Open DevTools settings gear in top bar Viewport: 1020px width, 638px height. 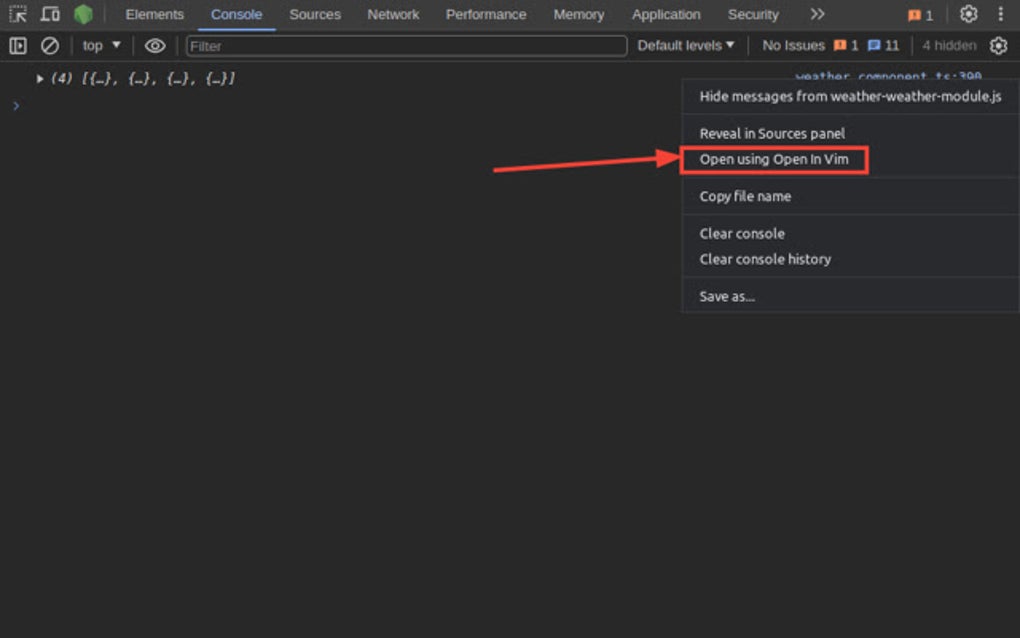point(968,14)
